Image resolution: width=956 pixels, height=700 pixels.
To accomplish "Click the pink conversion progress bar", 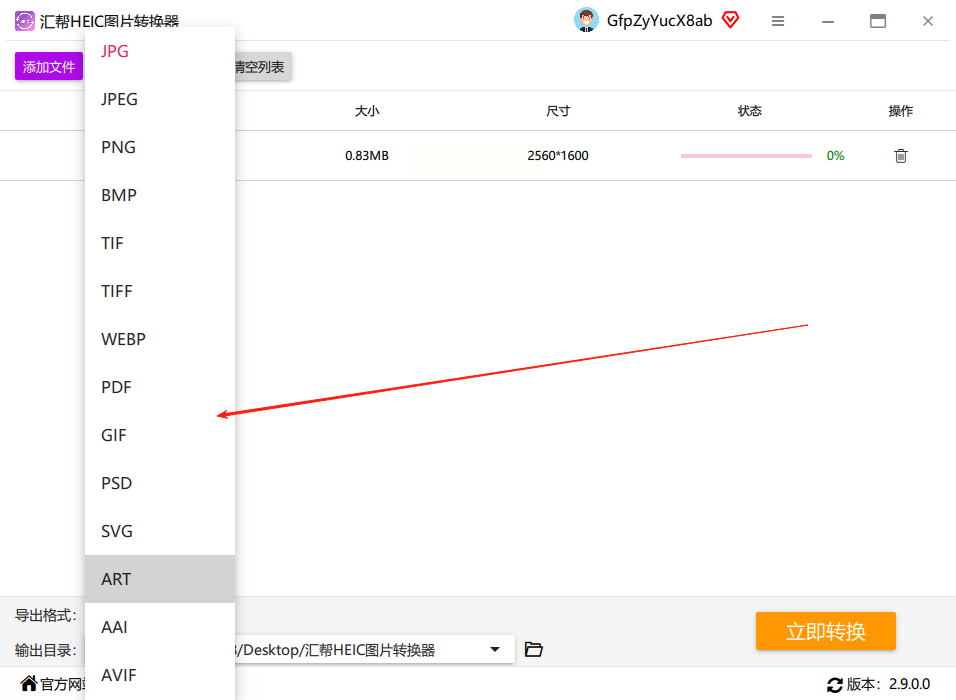I will (x=746, y=156).
